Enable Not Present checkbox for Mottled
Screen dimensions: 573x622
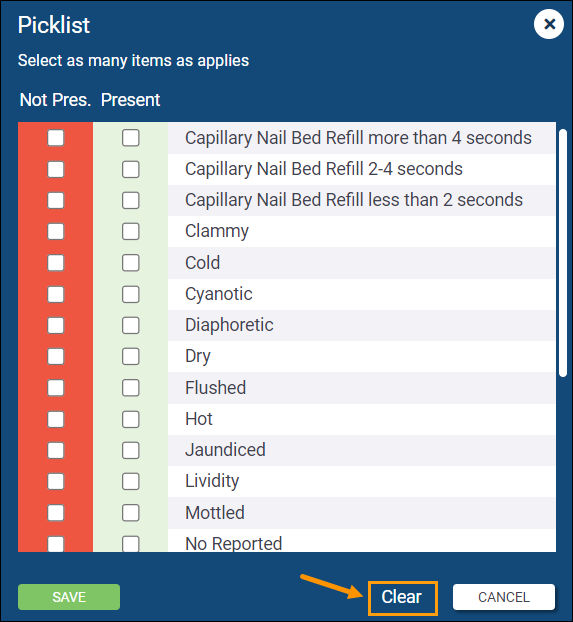tap(56, 513)
